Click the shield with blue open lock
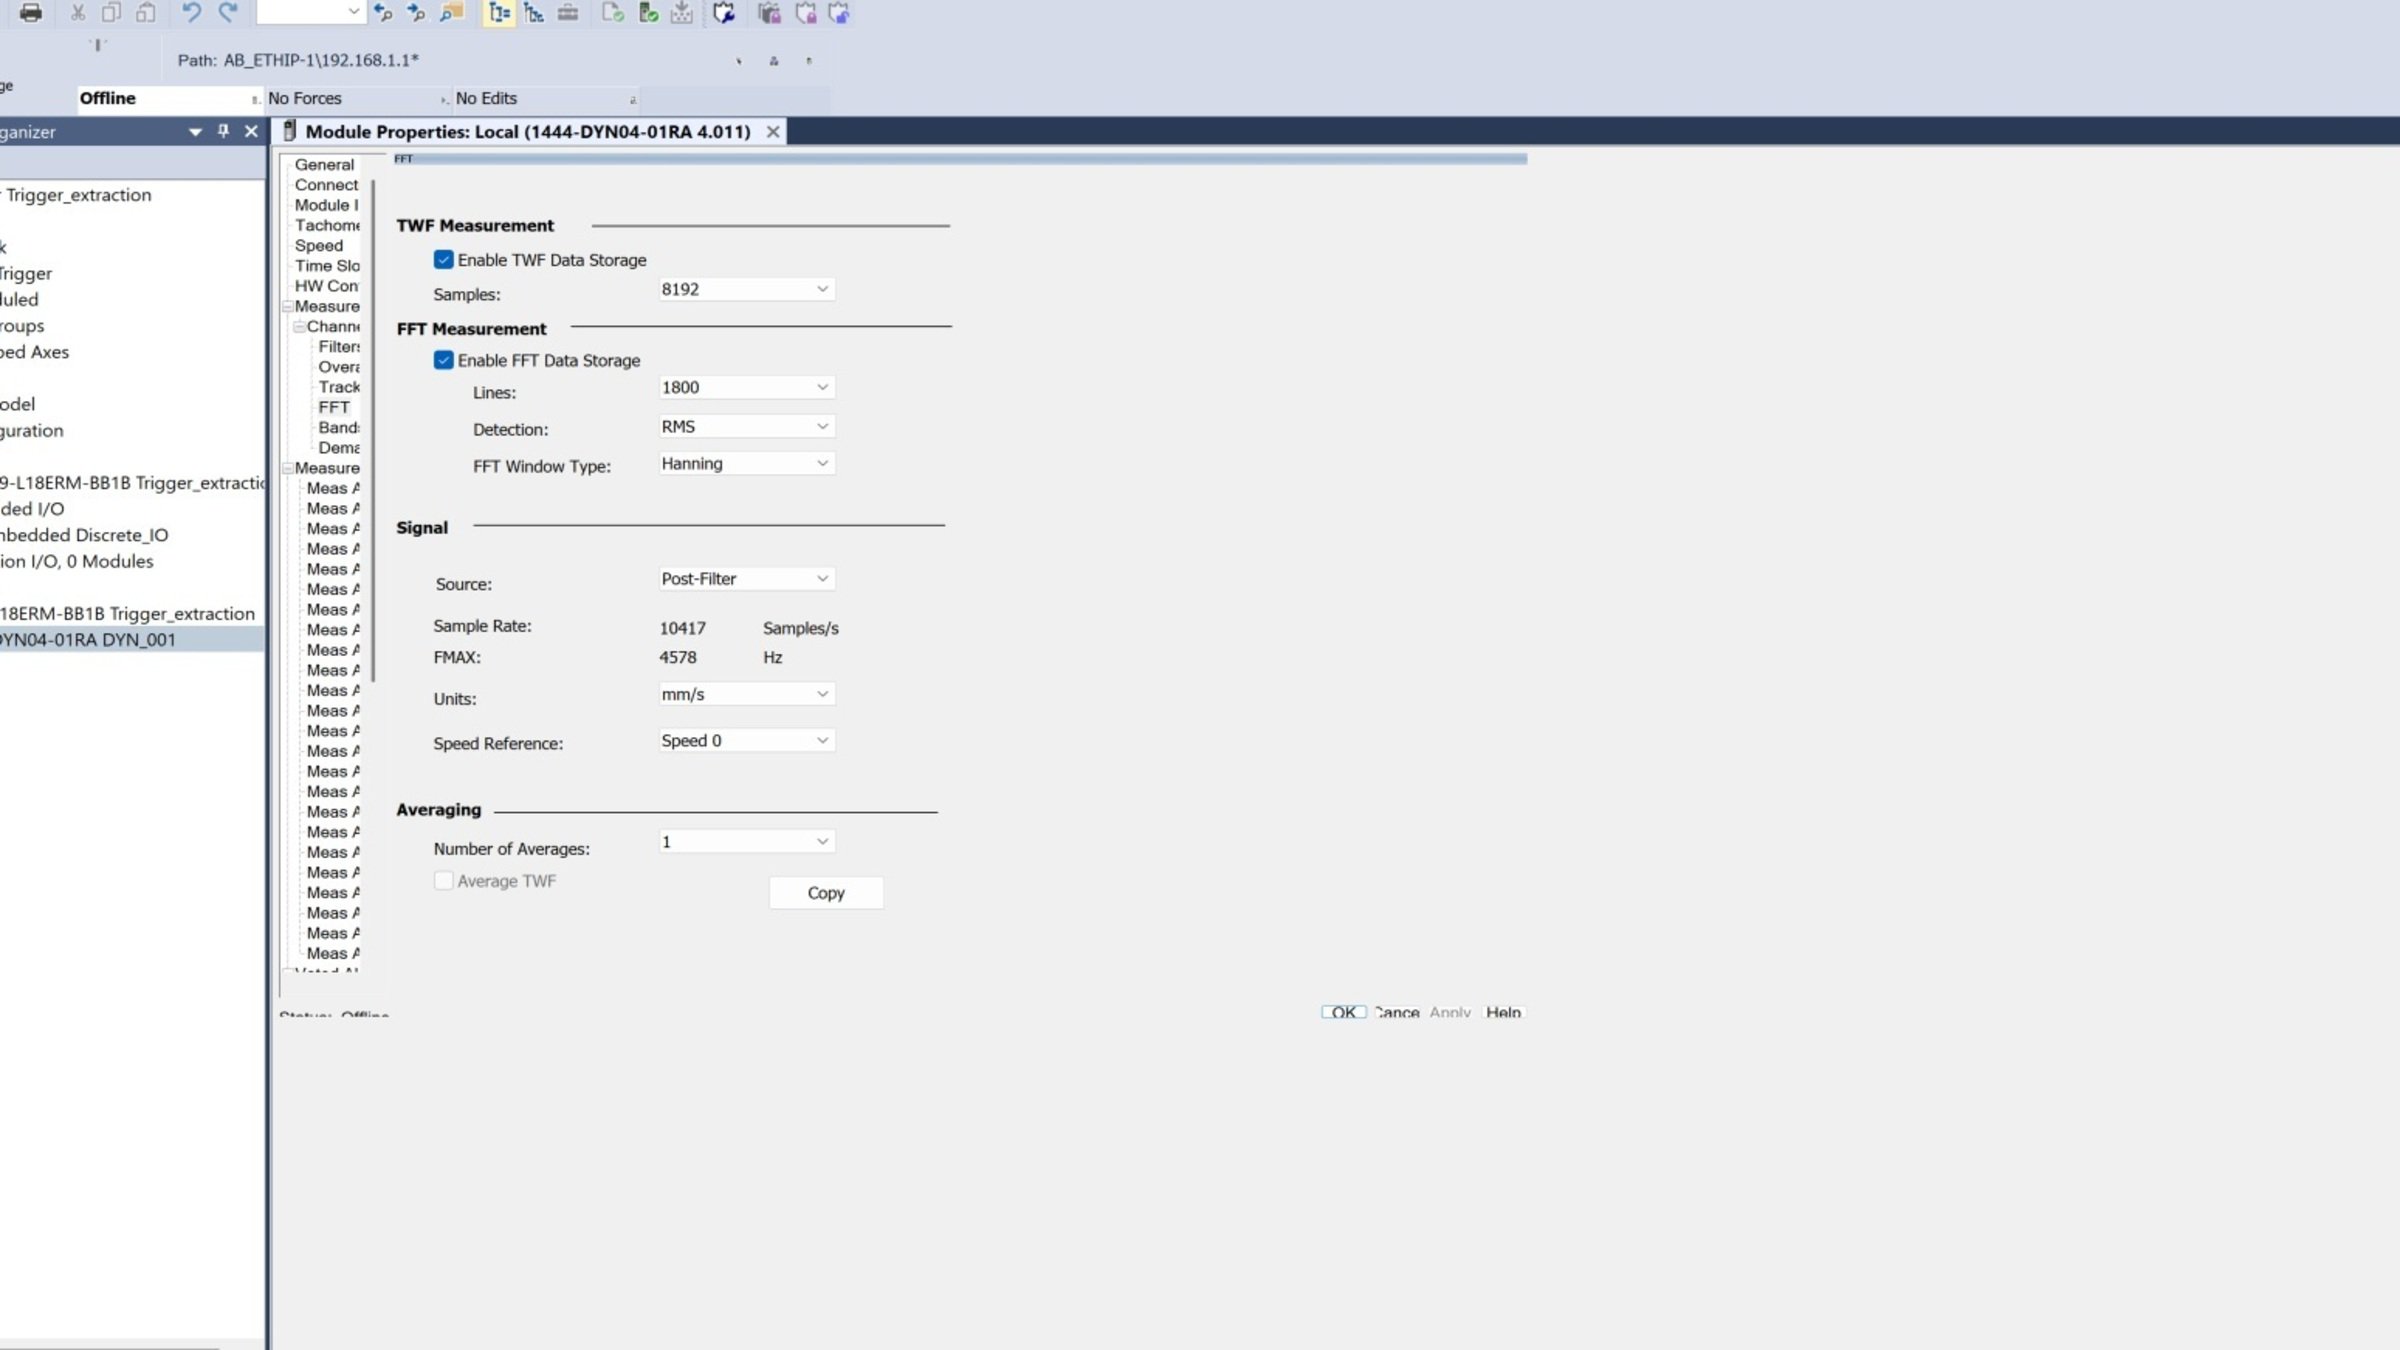 (839, 13)
